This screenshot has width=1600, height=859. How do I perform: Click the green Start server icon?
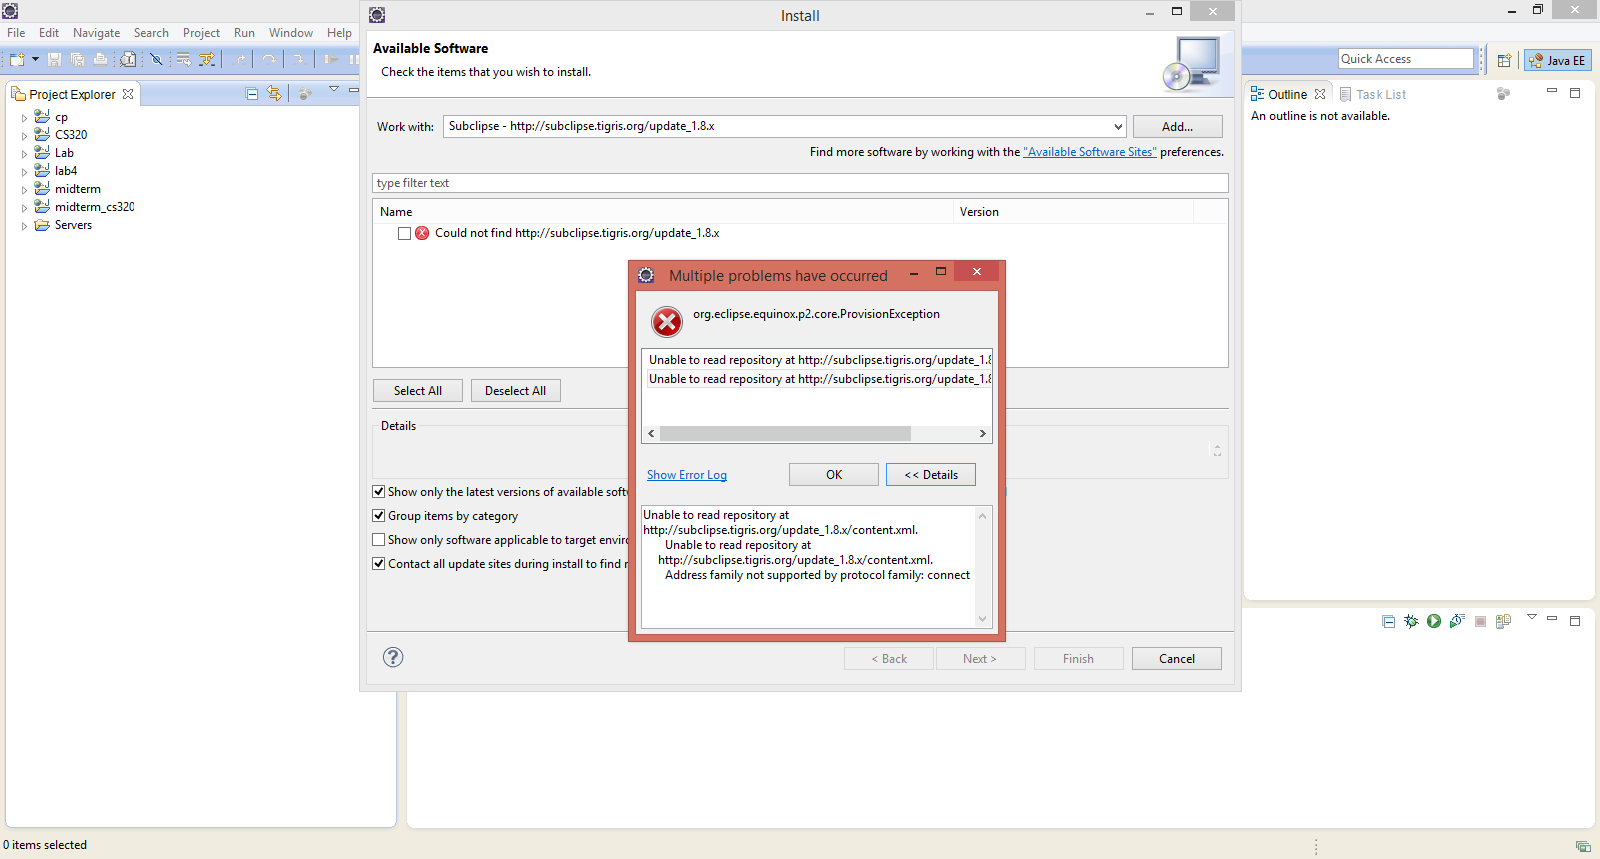click(x=1434, y=621)
